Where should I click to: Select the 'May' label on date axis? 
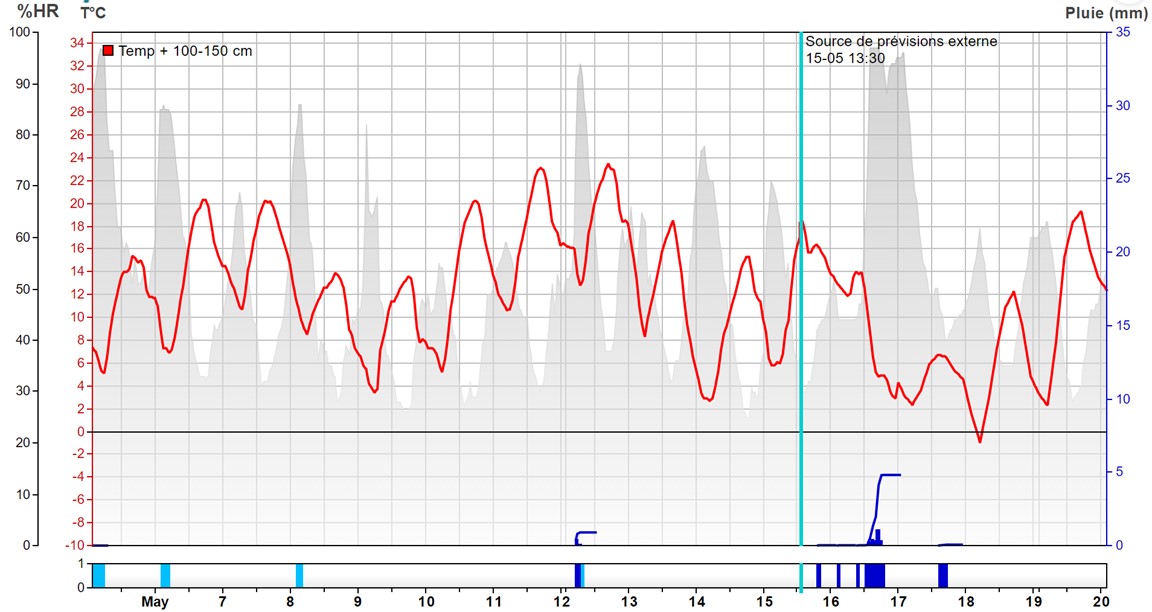click(154, 602)
